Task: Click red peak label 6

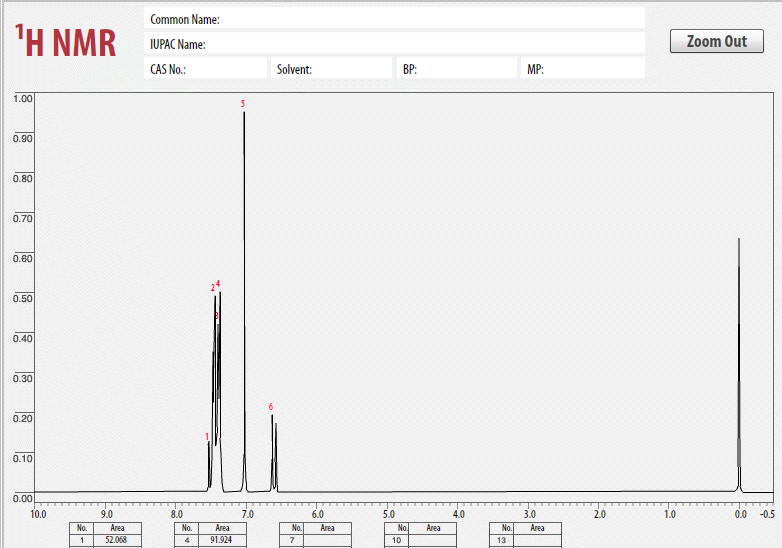Action: [x=271, y=406]
